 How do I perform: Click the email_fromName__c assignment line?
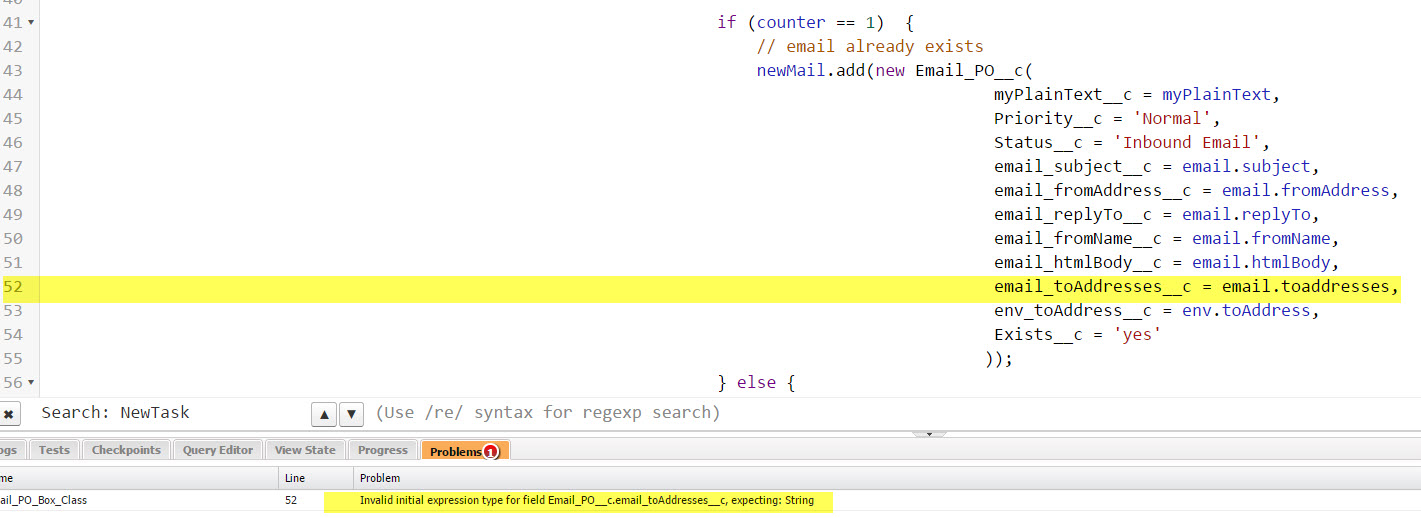[1166, 238]
